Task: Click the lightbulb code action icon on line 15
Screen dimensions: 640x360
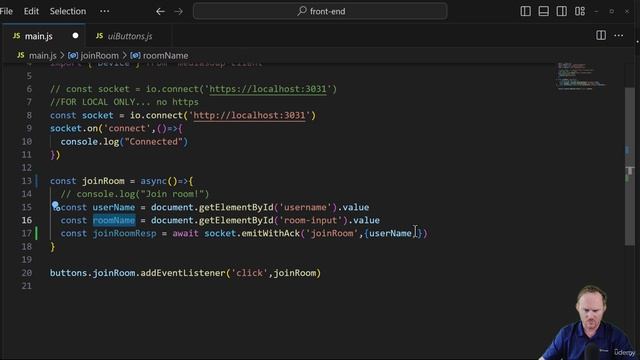Action: [x=56, y=206]
